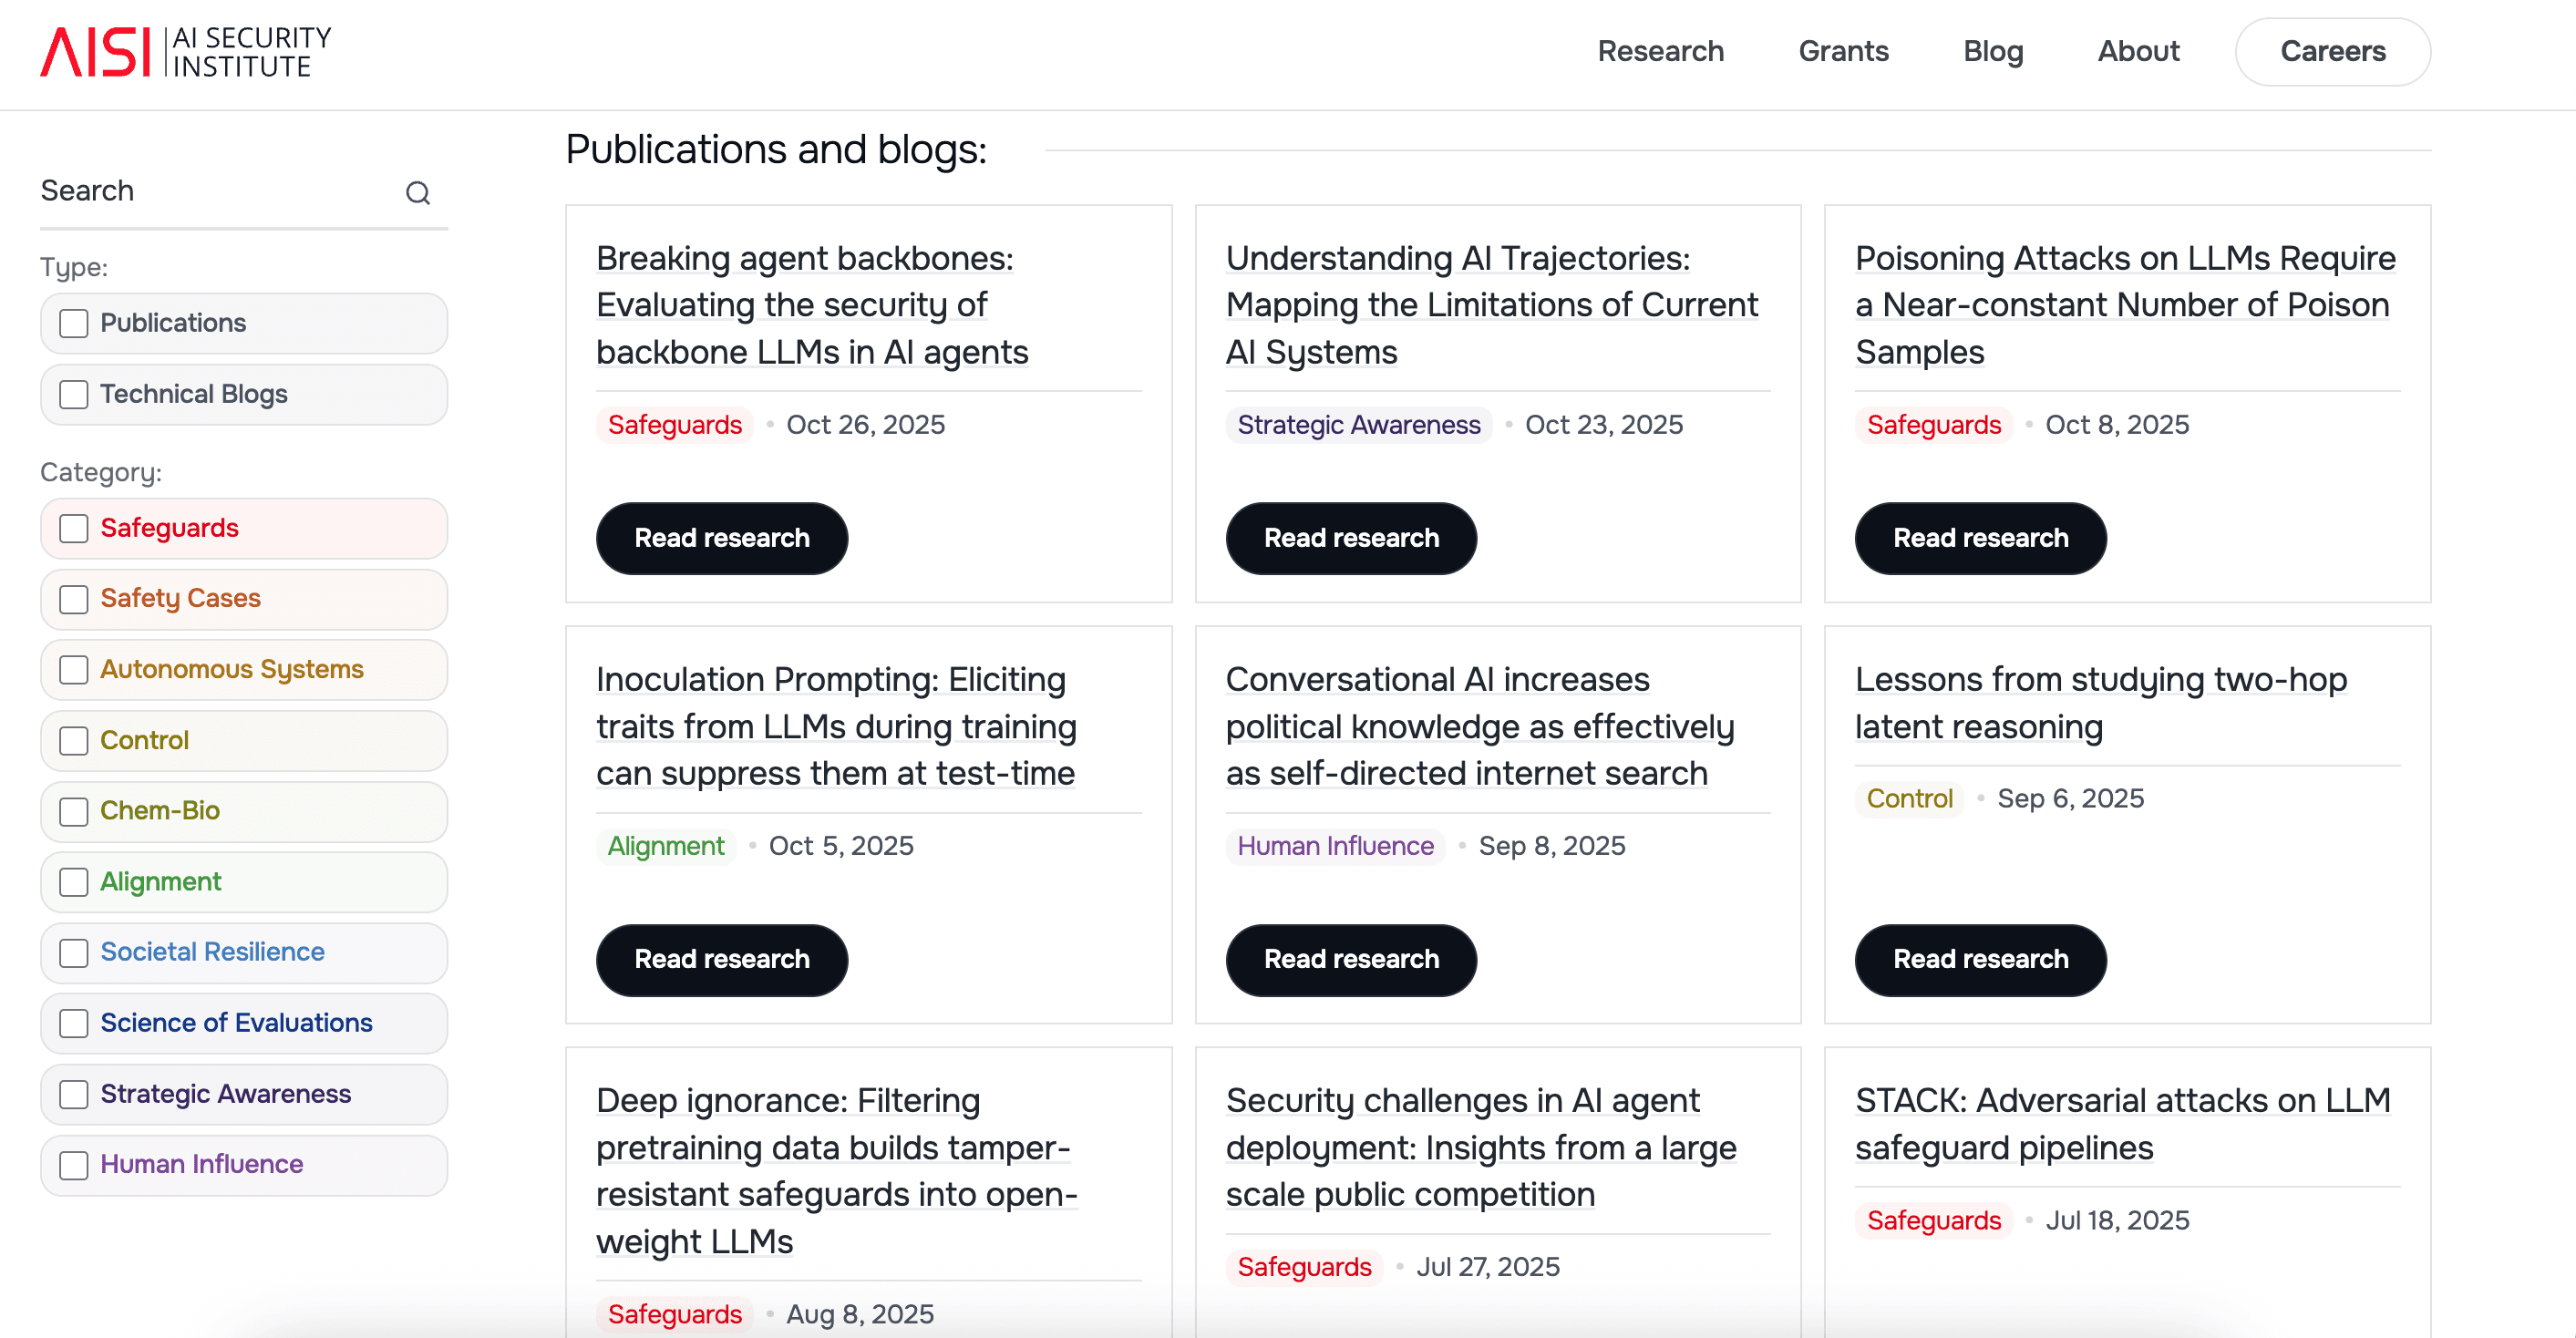Viewport: 2576px width, 1338px height.
Task: Check the Safeguards category checkbox
Action: pyautogui.click(x=74, y=528)
